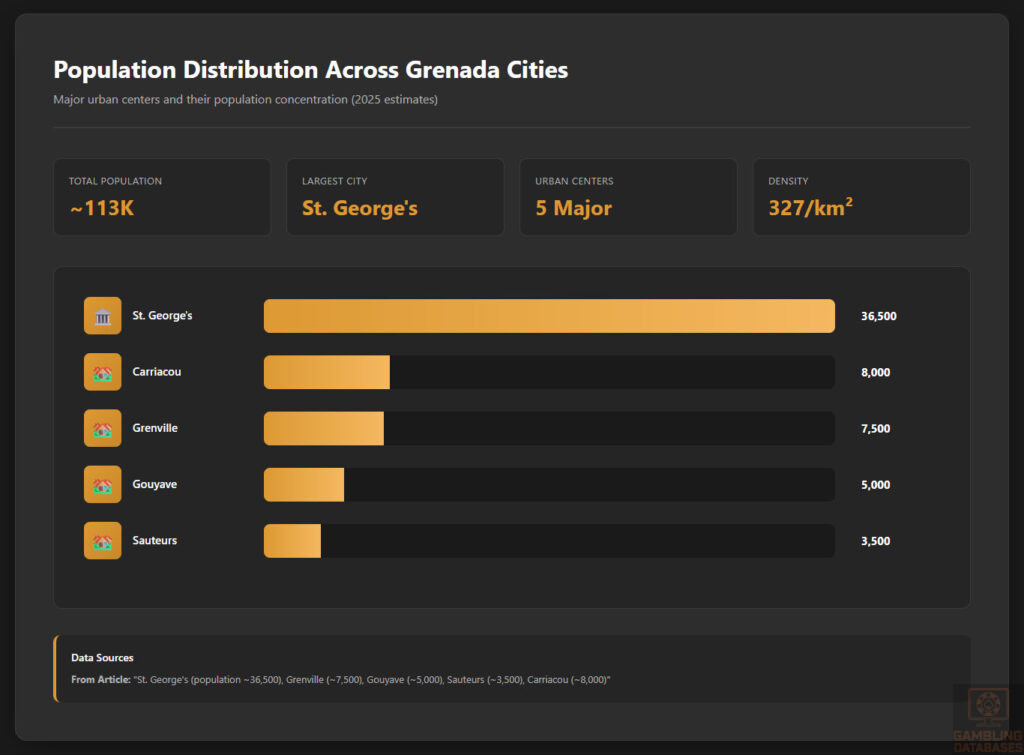1024x755 pixels.
Task: Select the Carriacou house icon
Action: tap(102, 371)
